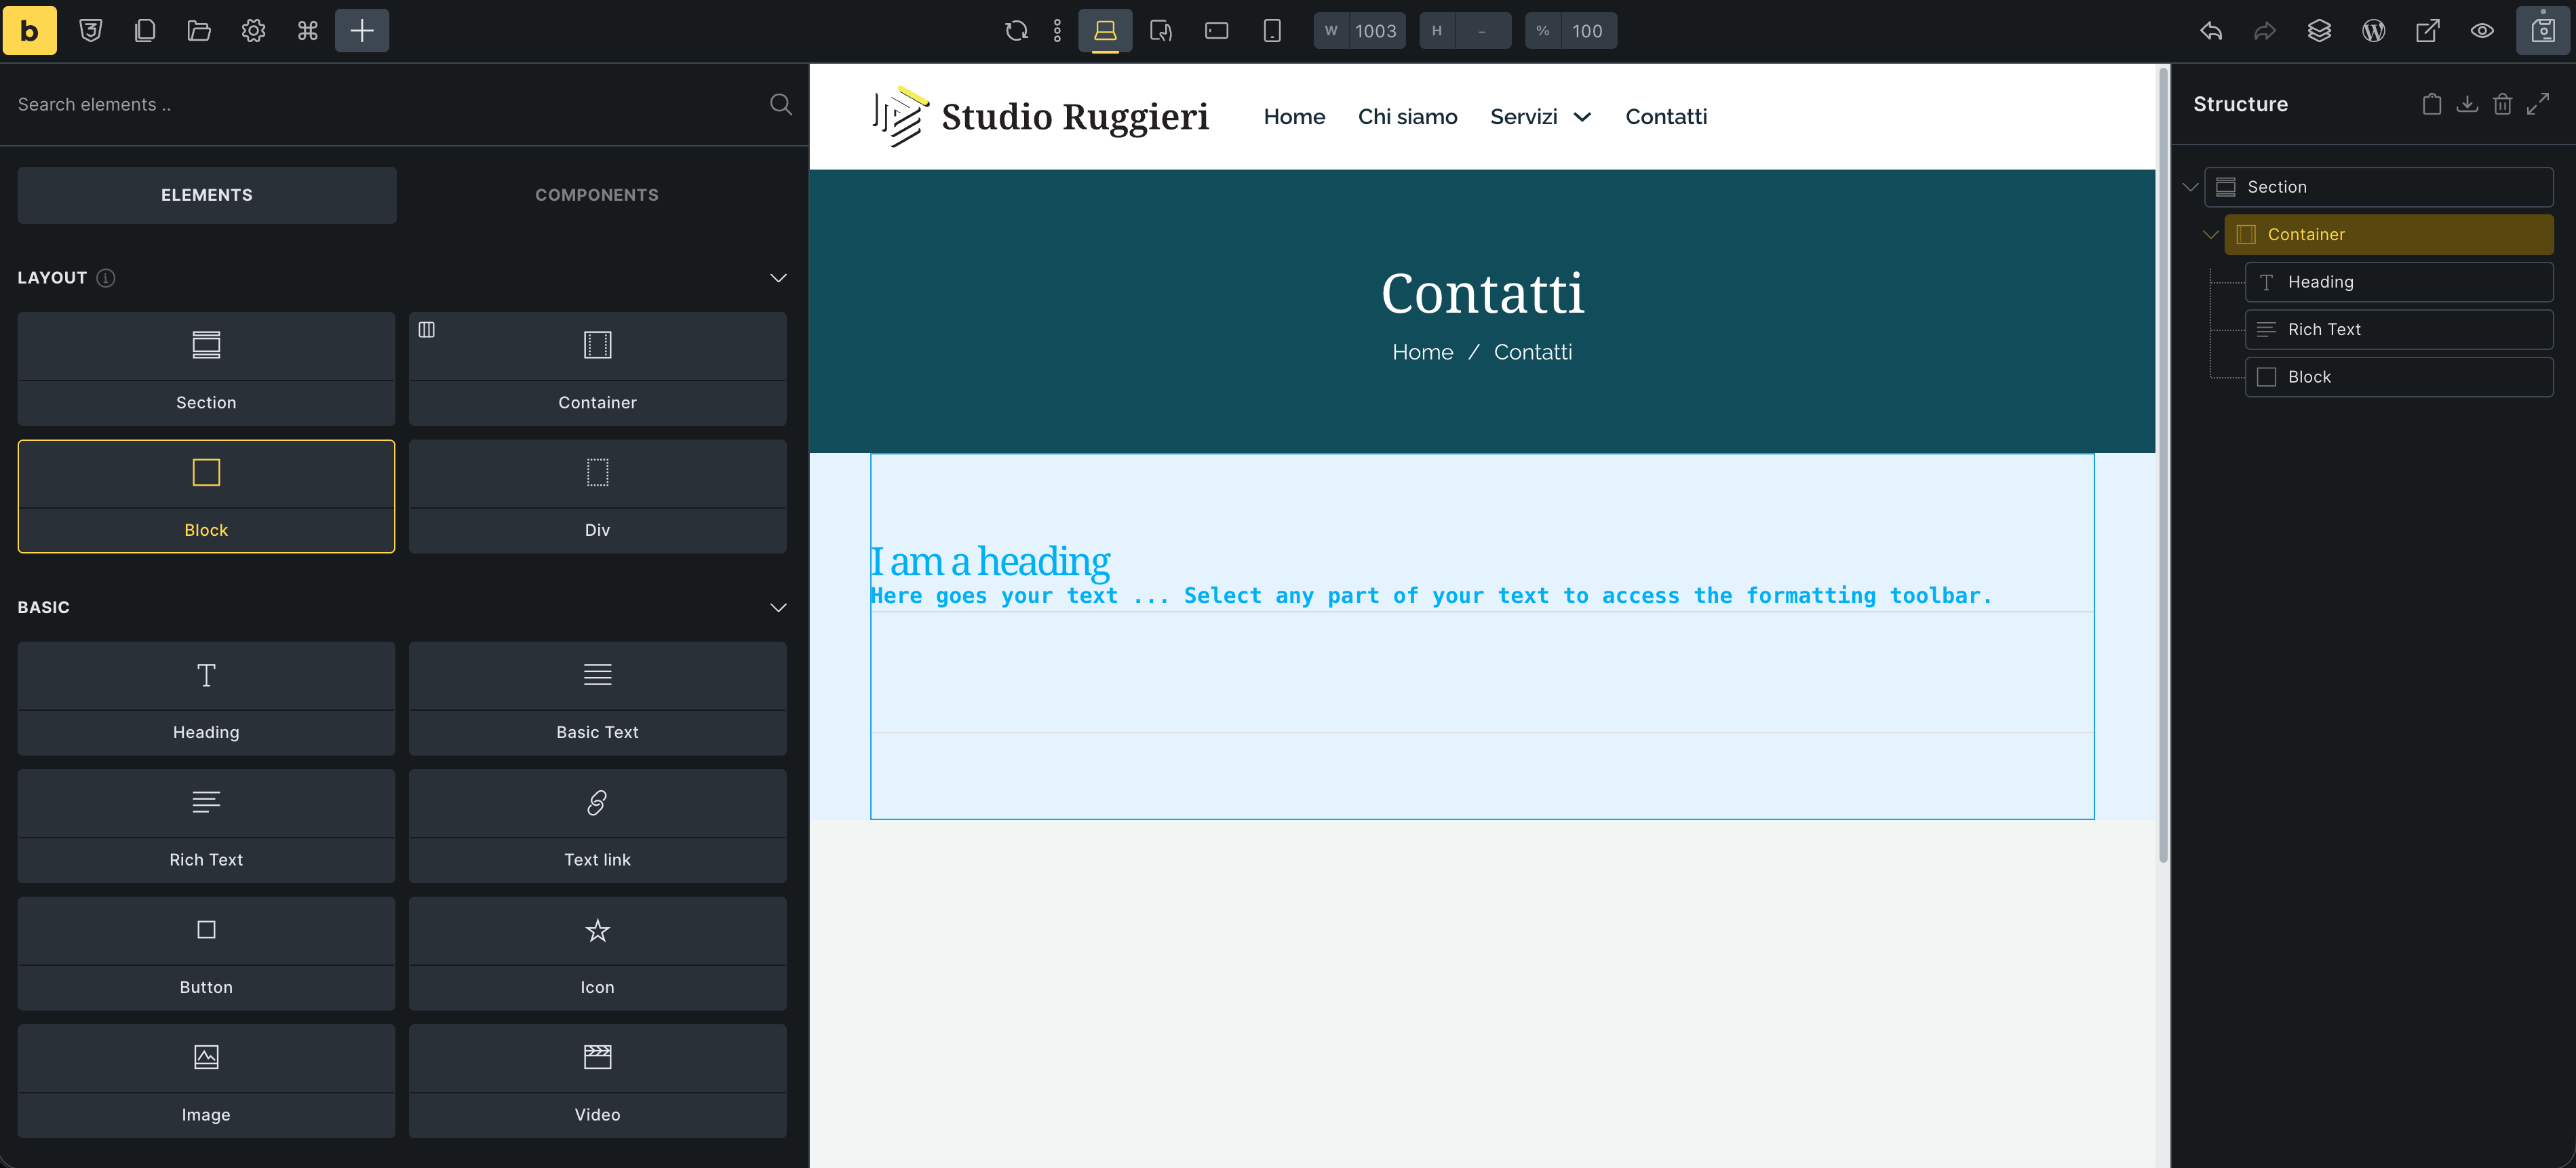2576x1168 pixels.
Task: Open the Revisions layers icon
Action: (x=2319, y=30)
